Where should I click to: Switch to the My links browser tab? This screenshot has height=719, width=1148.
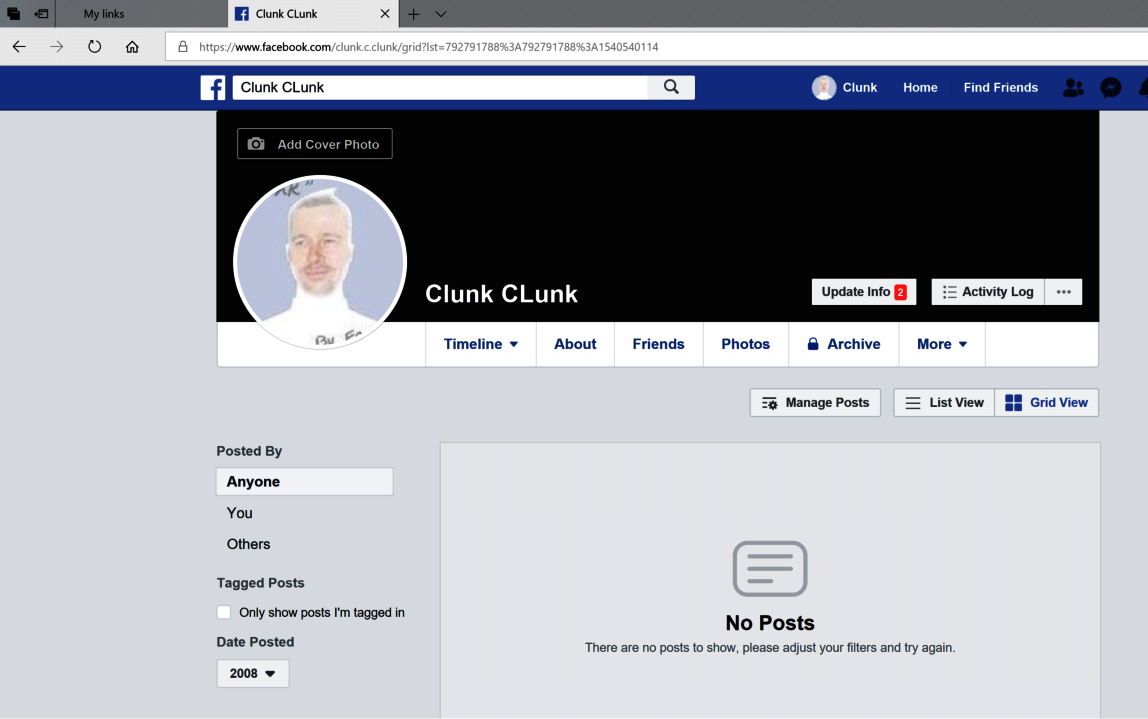[141, 14]
